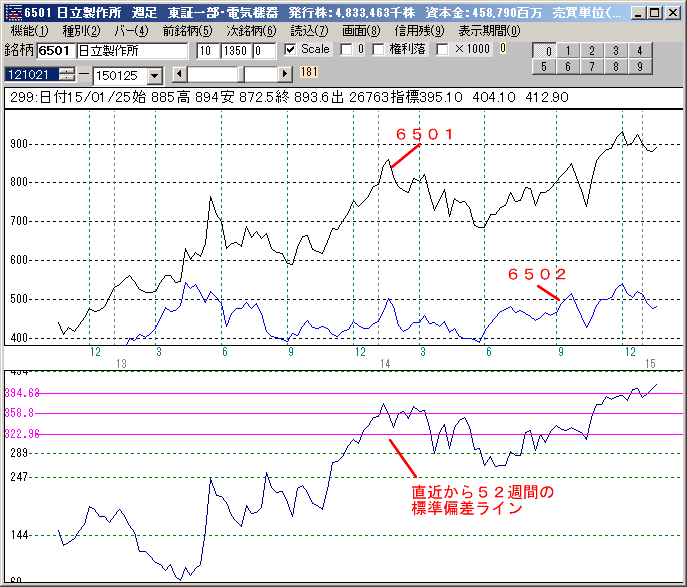Enable the ×1000 checkbox
This screenshot has height=587, width=687.
443,50
